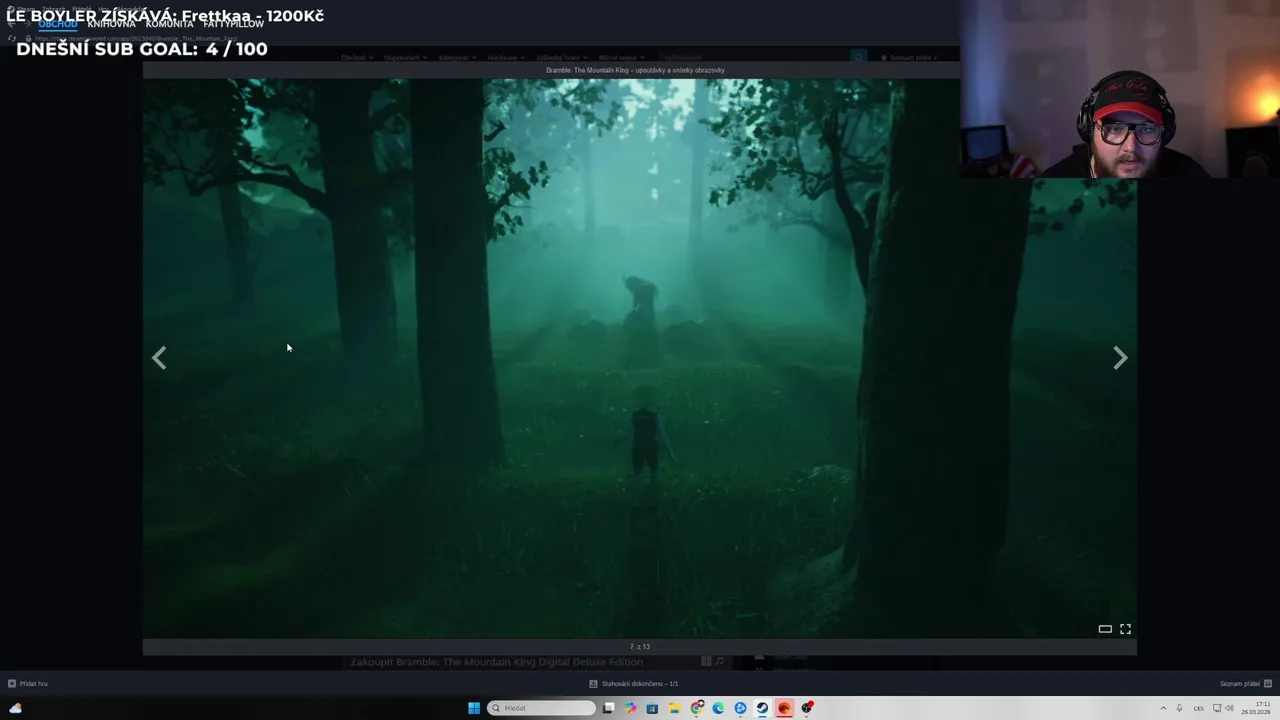Open Task View in the taskbar

coord(608,708)
